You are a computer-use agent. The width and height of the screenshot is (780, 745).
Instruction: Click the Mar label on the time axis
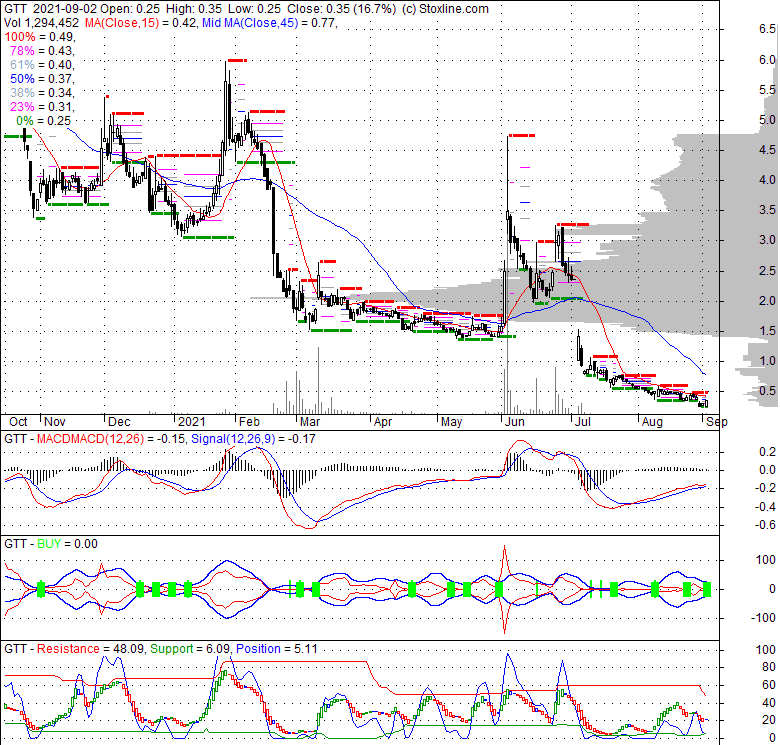click(310, 422)
